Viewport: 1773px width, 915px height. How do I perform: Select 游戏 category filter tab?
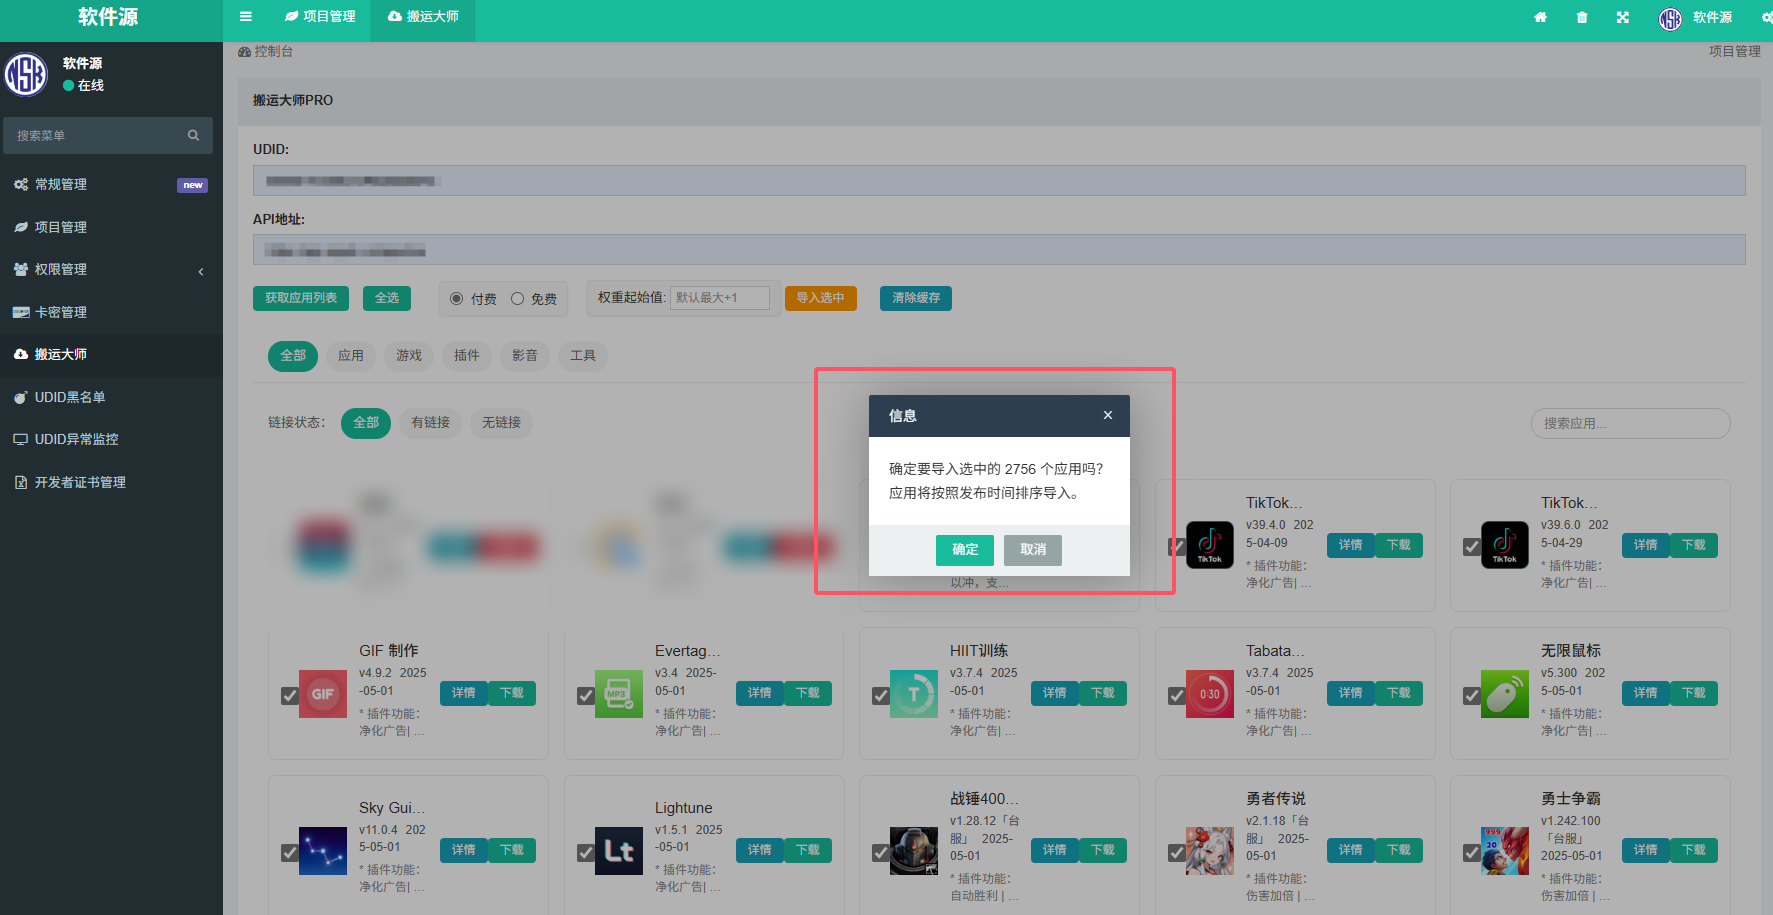pyautogui.click(x=409, y=356)
